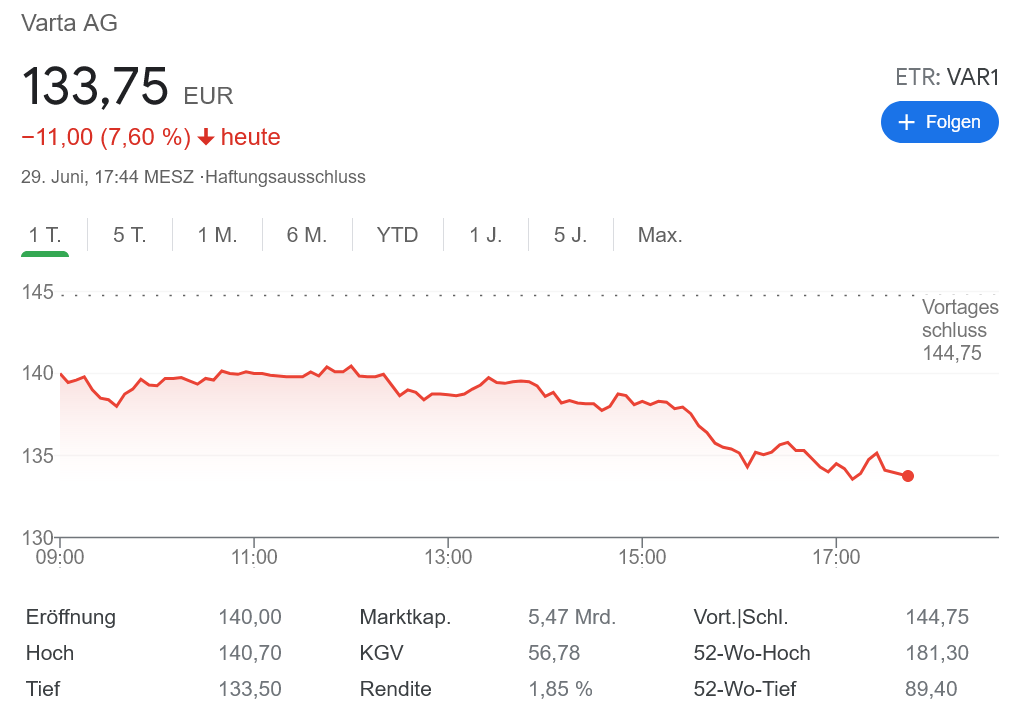
Task: Click the Varta AG company title
Action: [x=70, y=22]
